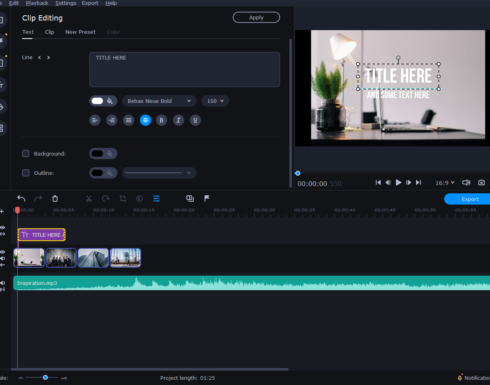The height and width of the screenshot is (385, 490).
Task: Open the 16:9 aspect ratio dropdown
Action: [445, 183]
